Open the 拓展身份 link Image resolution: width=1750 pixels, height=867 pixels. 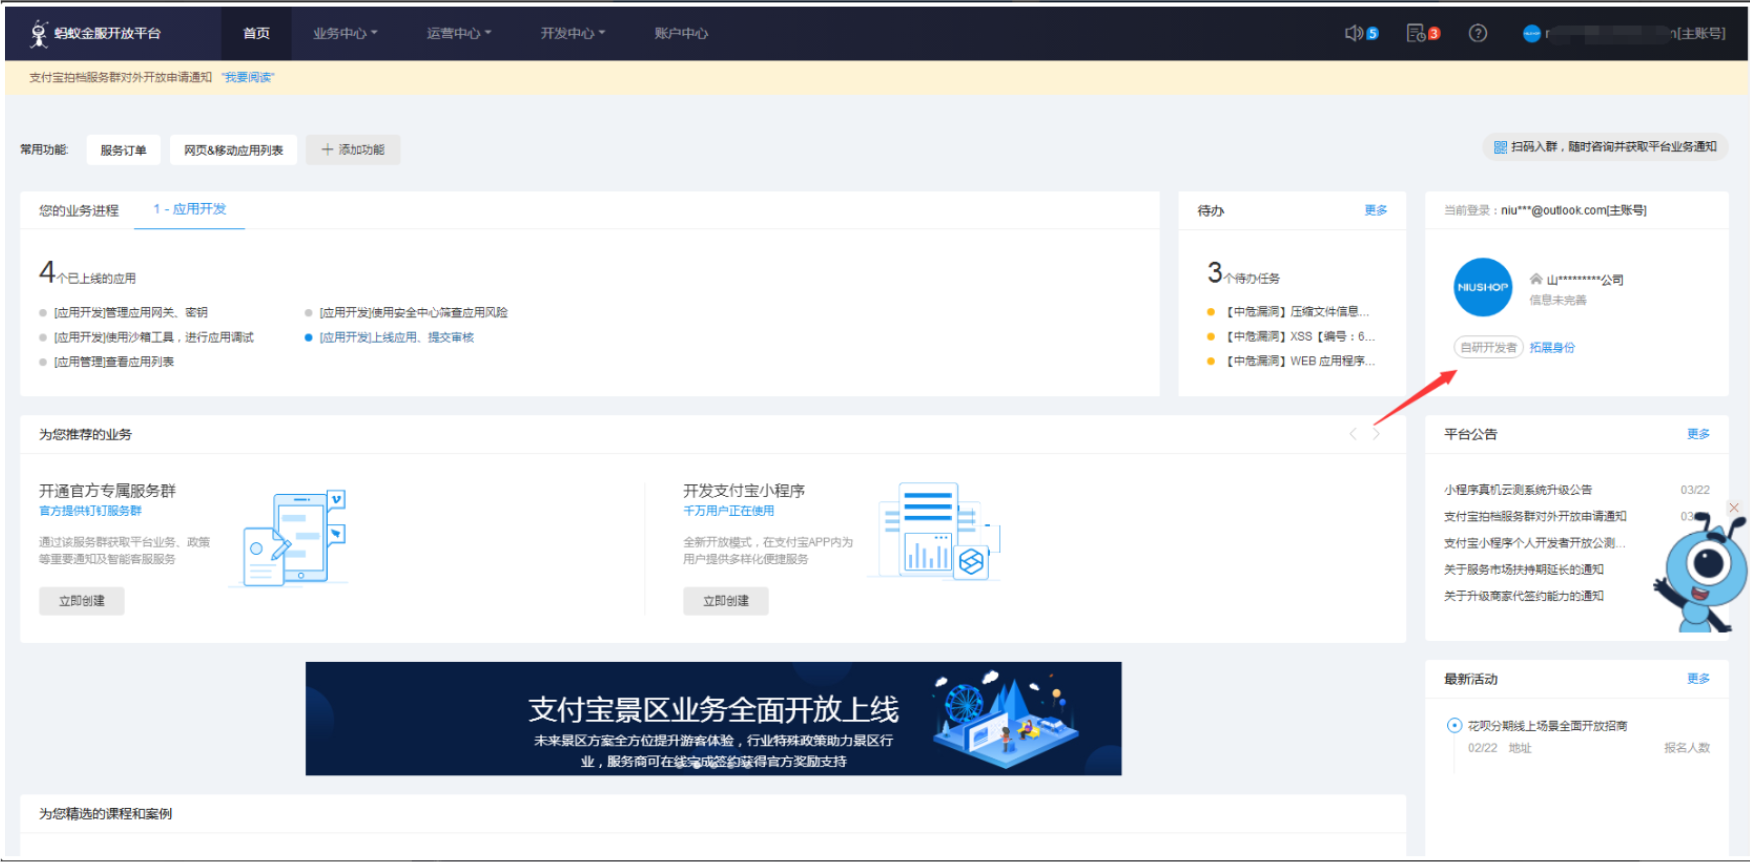[1552, 347]
